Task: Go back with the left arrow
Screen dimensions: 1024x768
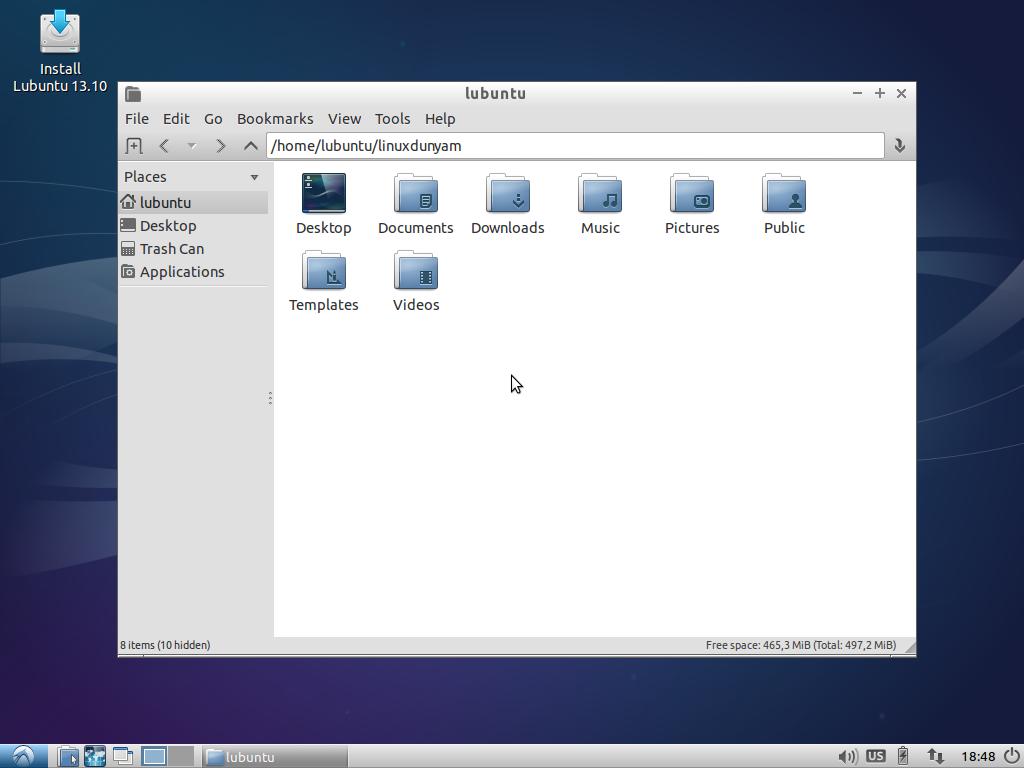Action: point(164,146)
